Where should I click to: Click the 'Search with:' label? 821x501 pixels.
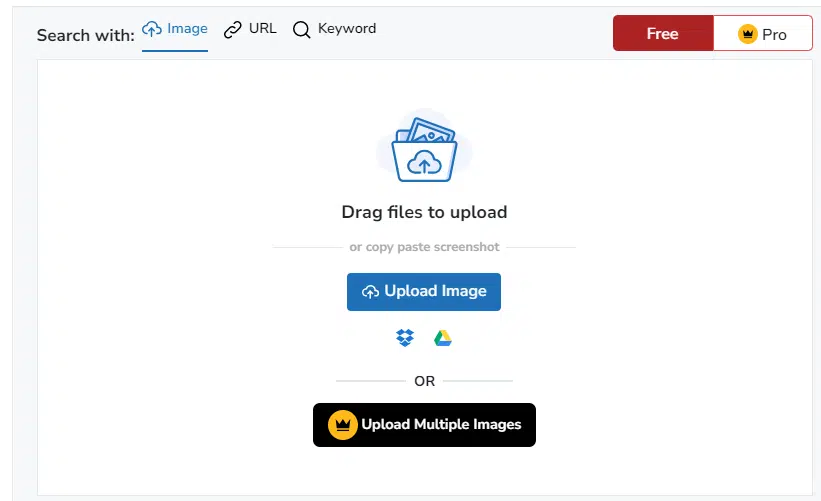[x=85, y=35]
